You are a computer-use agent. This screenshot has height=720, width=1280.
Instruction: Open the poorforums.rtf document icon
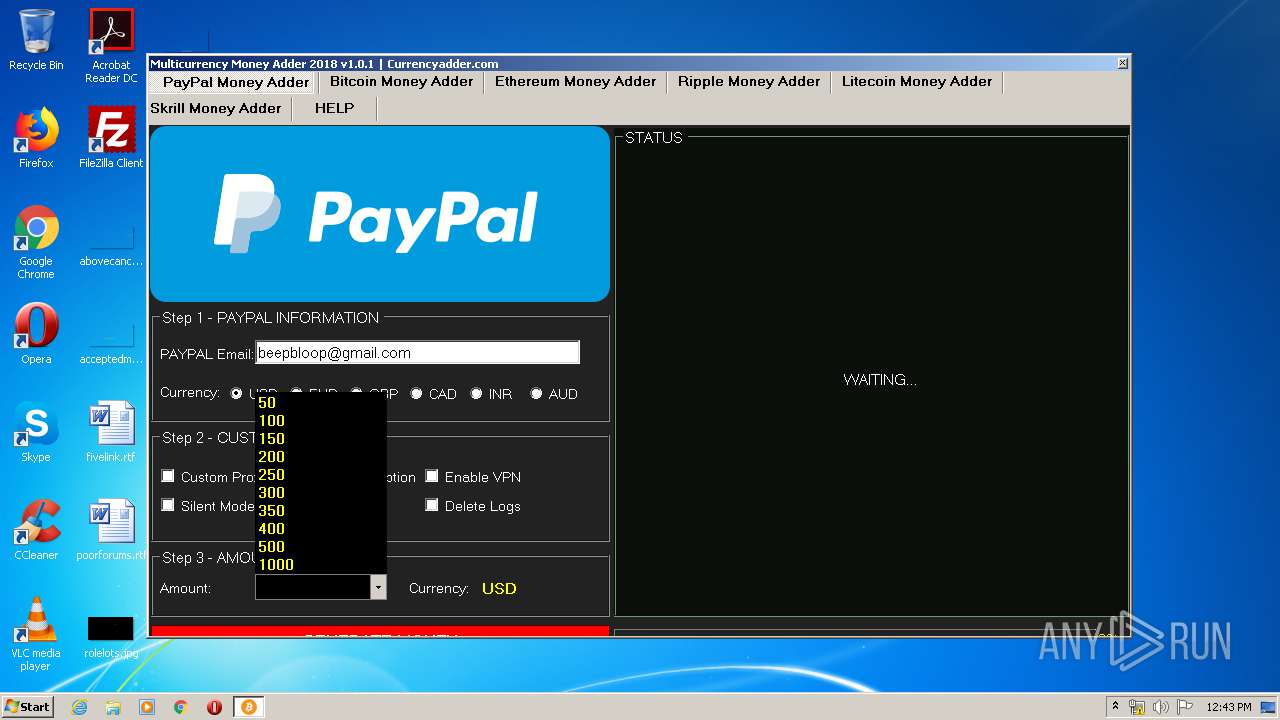(x=111, y=529)
